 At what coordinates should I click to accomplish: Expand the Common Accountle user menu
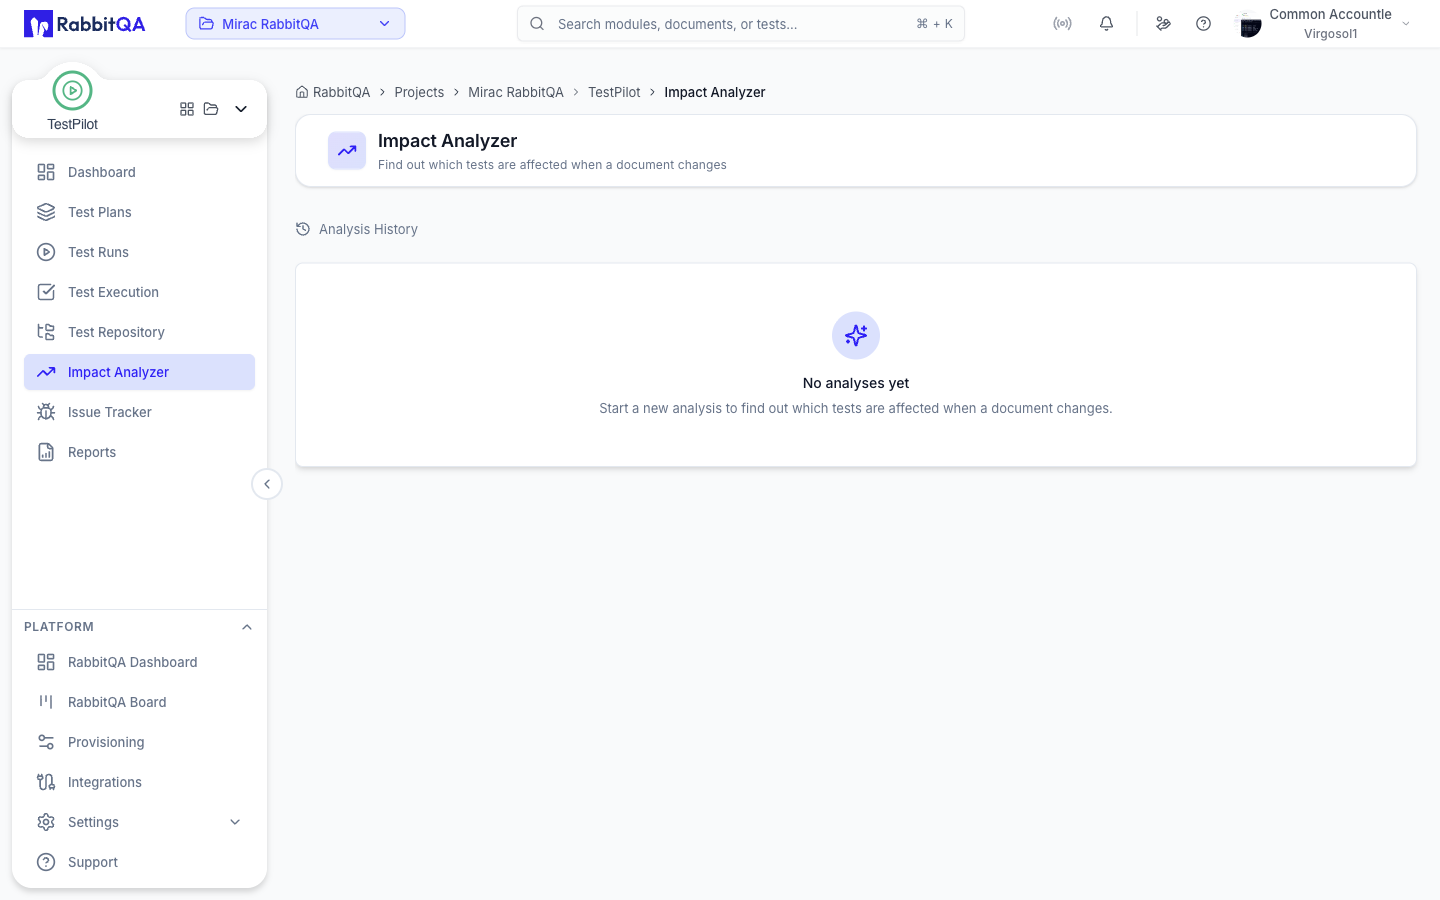(1406, 24)
